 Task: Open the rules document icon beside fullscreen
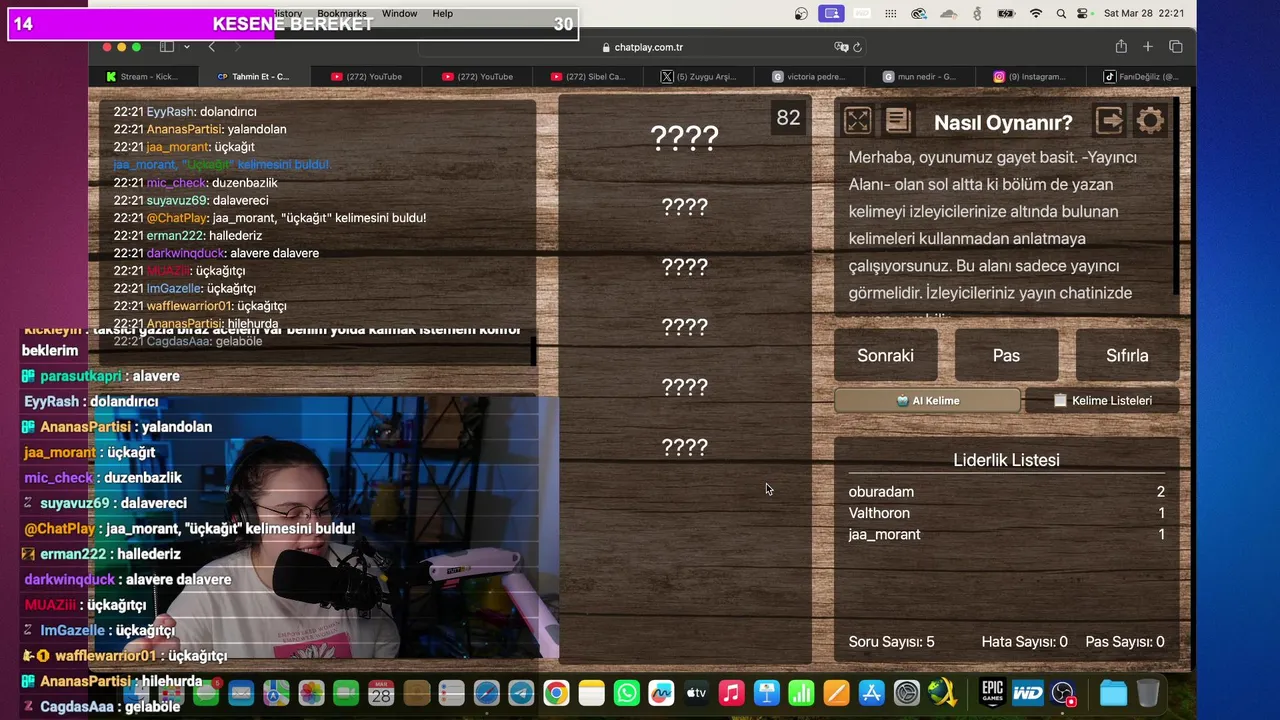tap(898, 121)
